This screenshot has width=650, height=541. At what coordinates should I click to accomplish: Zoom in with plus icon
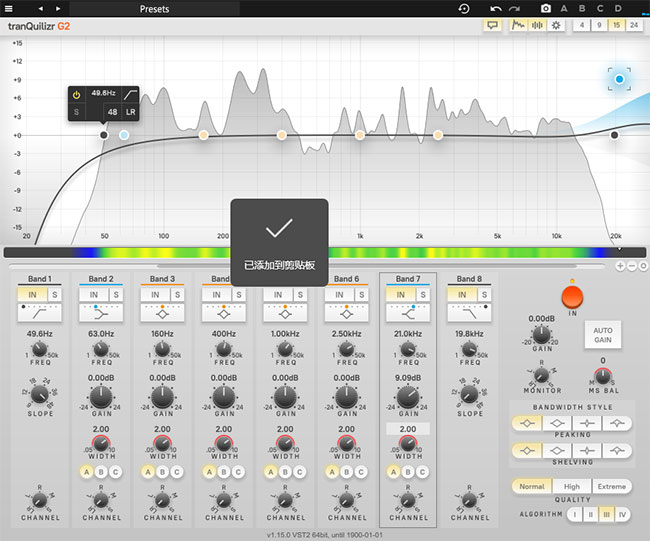[620, 266]
